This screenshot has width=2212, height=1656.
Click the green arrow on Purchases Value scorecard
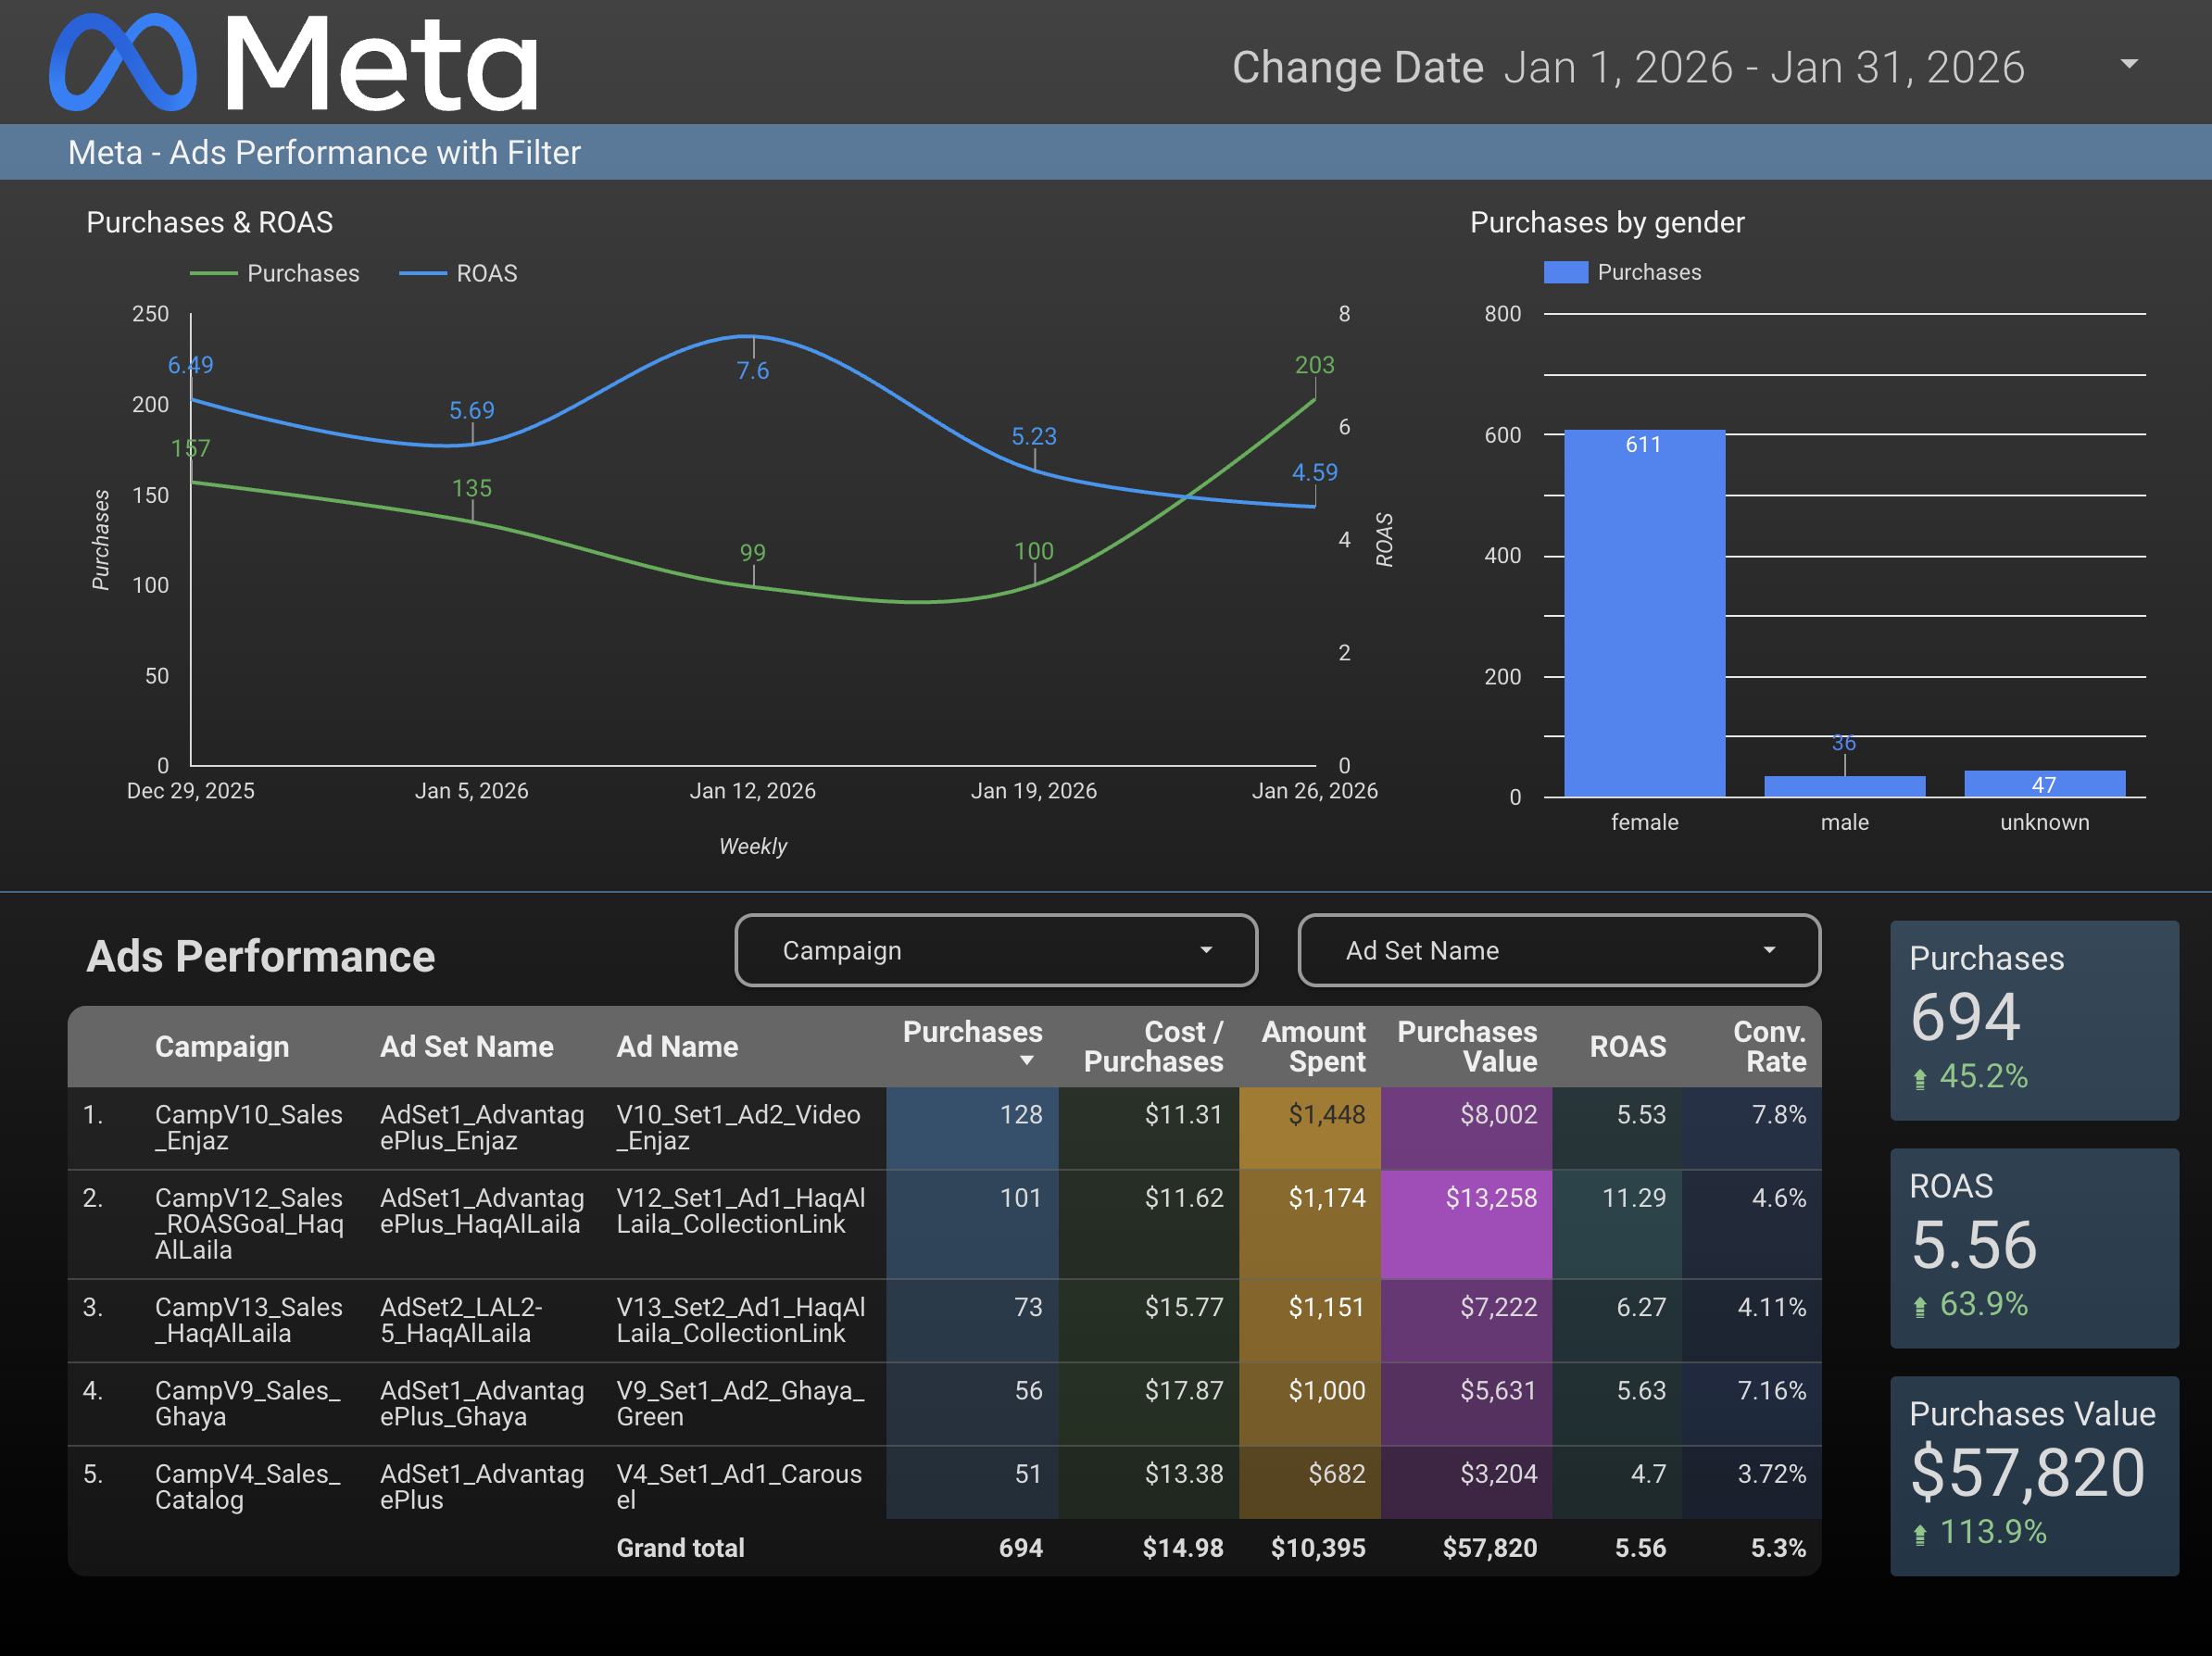[x=1919, y=1534]
